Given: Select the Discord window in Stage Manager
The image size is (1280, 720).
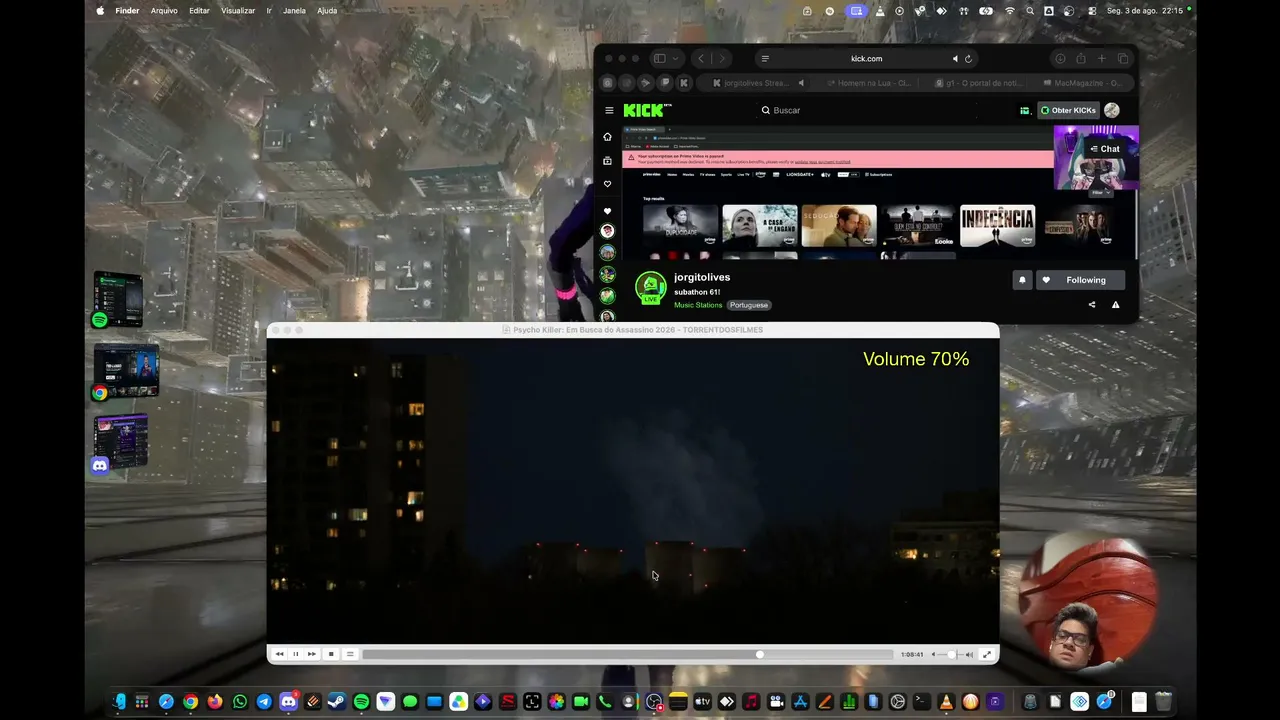Looking at the screenshot, I should [x=120, y=443].
